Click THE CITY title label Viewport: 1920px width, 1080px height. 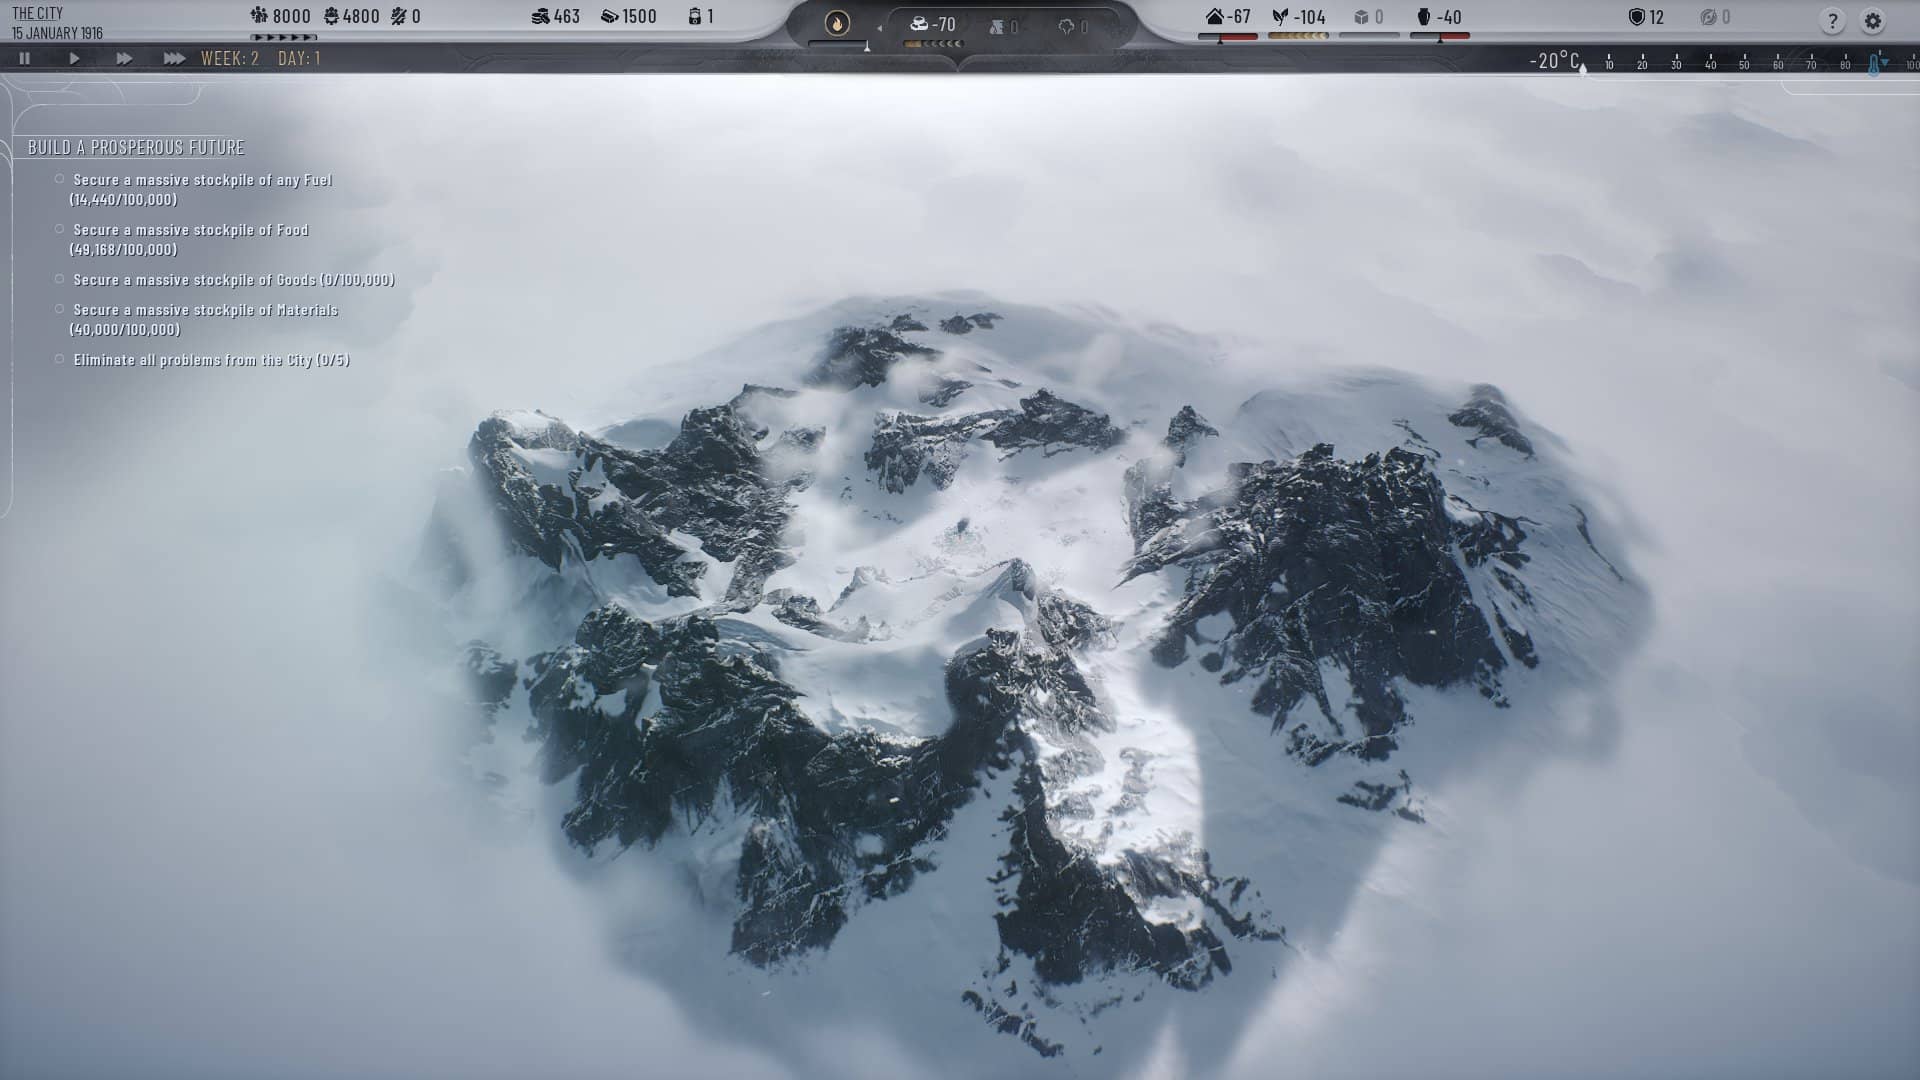coord(37,13)
